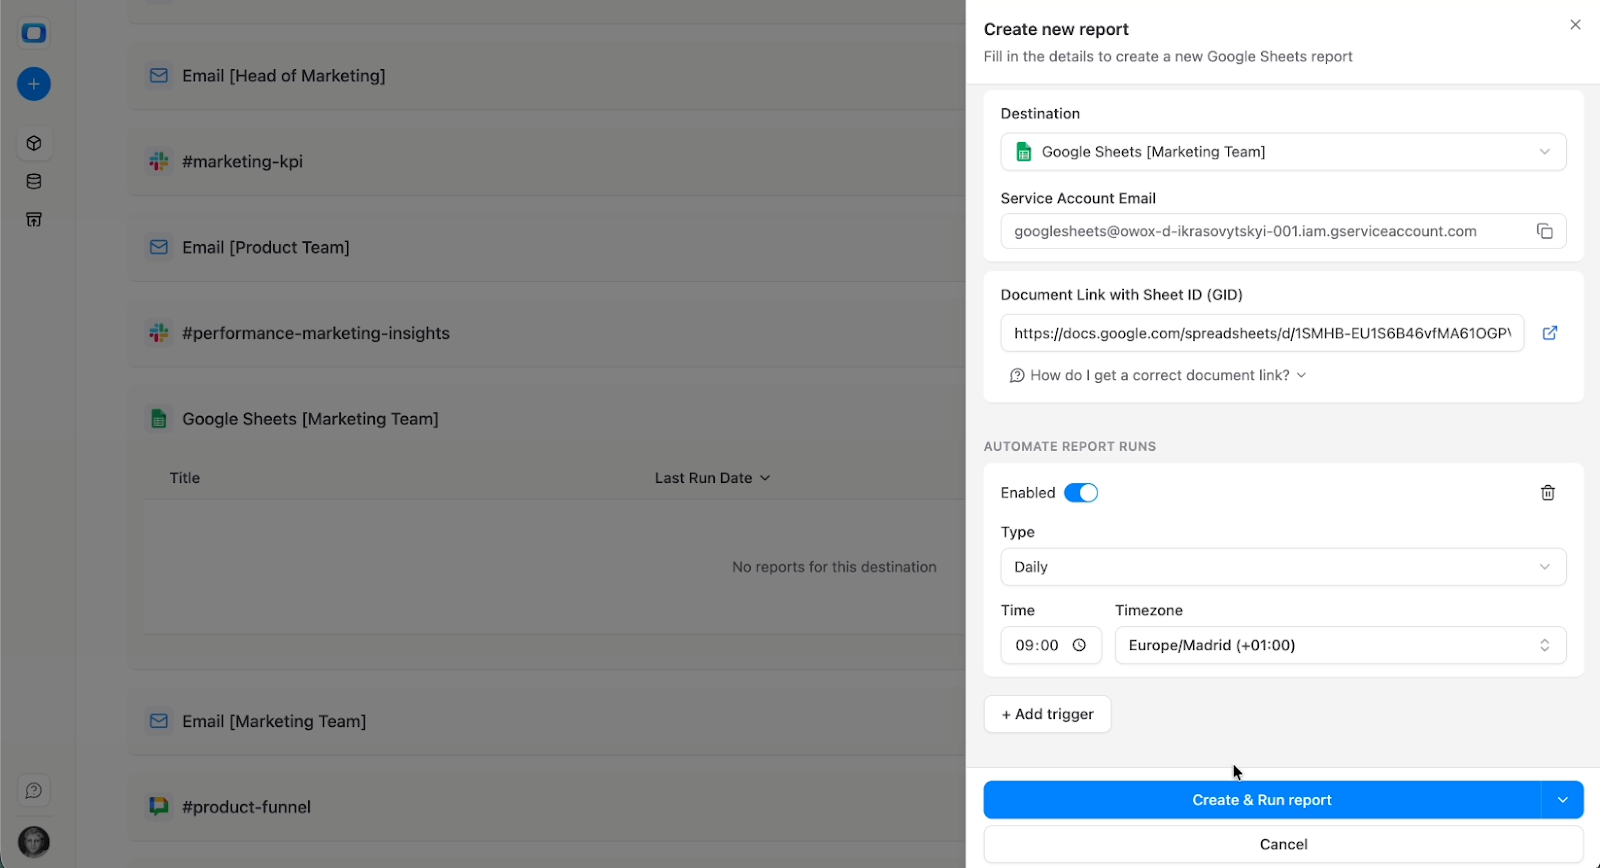The height and width of the screenshot is (868, 1600).
Task: Open the database storage sidebar icon
Action: (34, 182)
